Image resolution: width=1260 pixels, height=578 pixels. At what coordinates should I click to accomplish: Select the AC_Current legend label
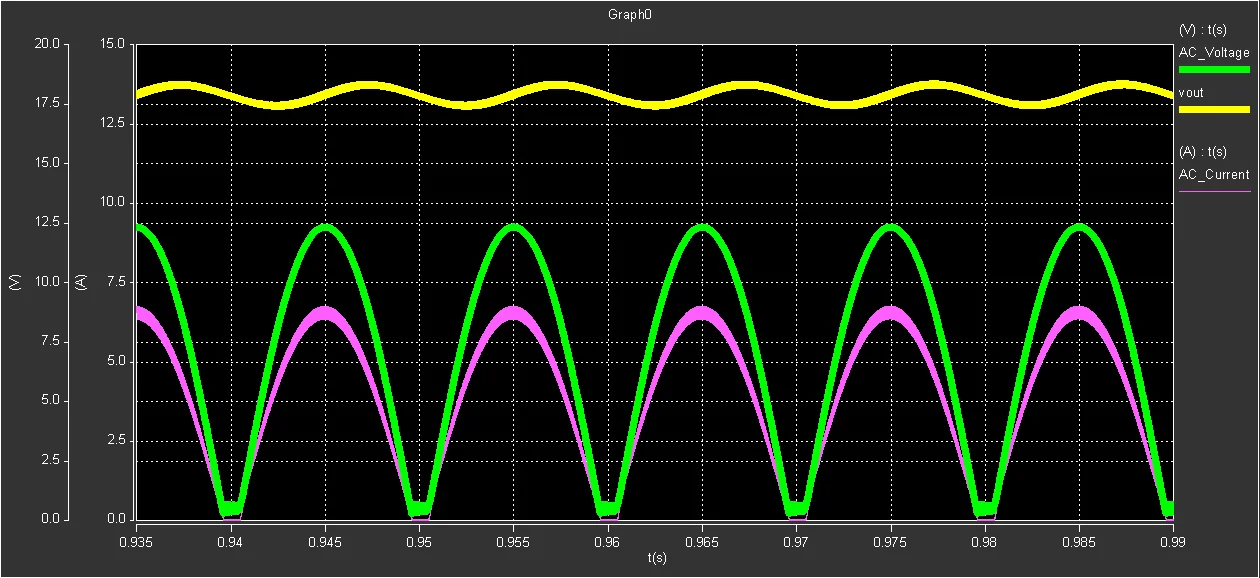pos(1214,174)
